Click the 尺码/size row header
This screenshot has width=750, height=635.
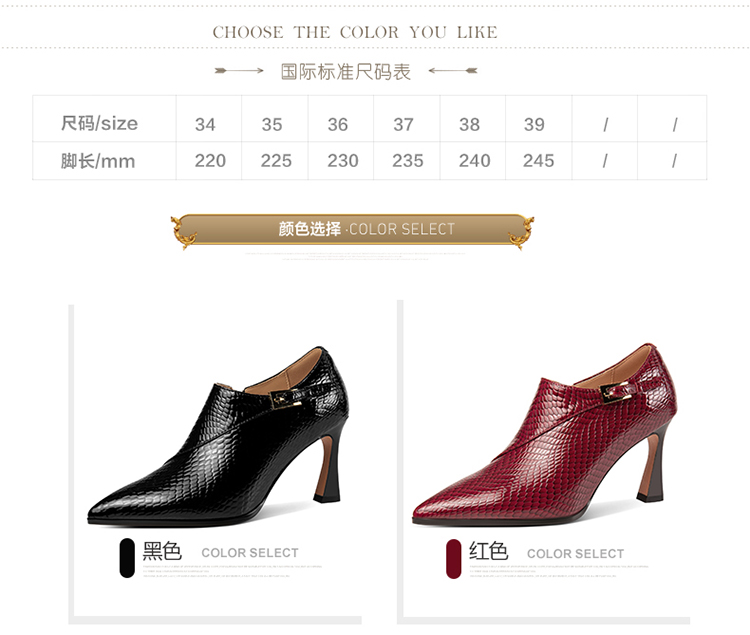click(x=99, y=123)
